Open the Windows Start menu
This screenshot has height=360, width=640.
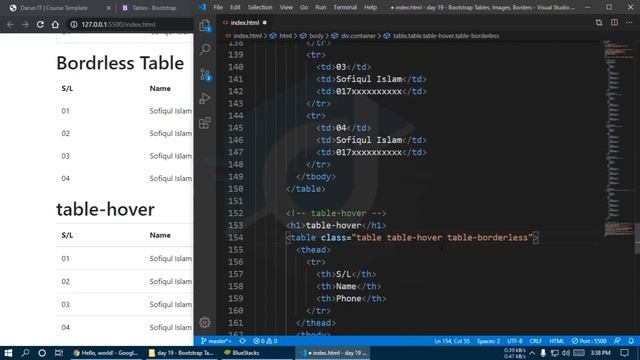coord(8,353)
